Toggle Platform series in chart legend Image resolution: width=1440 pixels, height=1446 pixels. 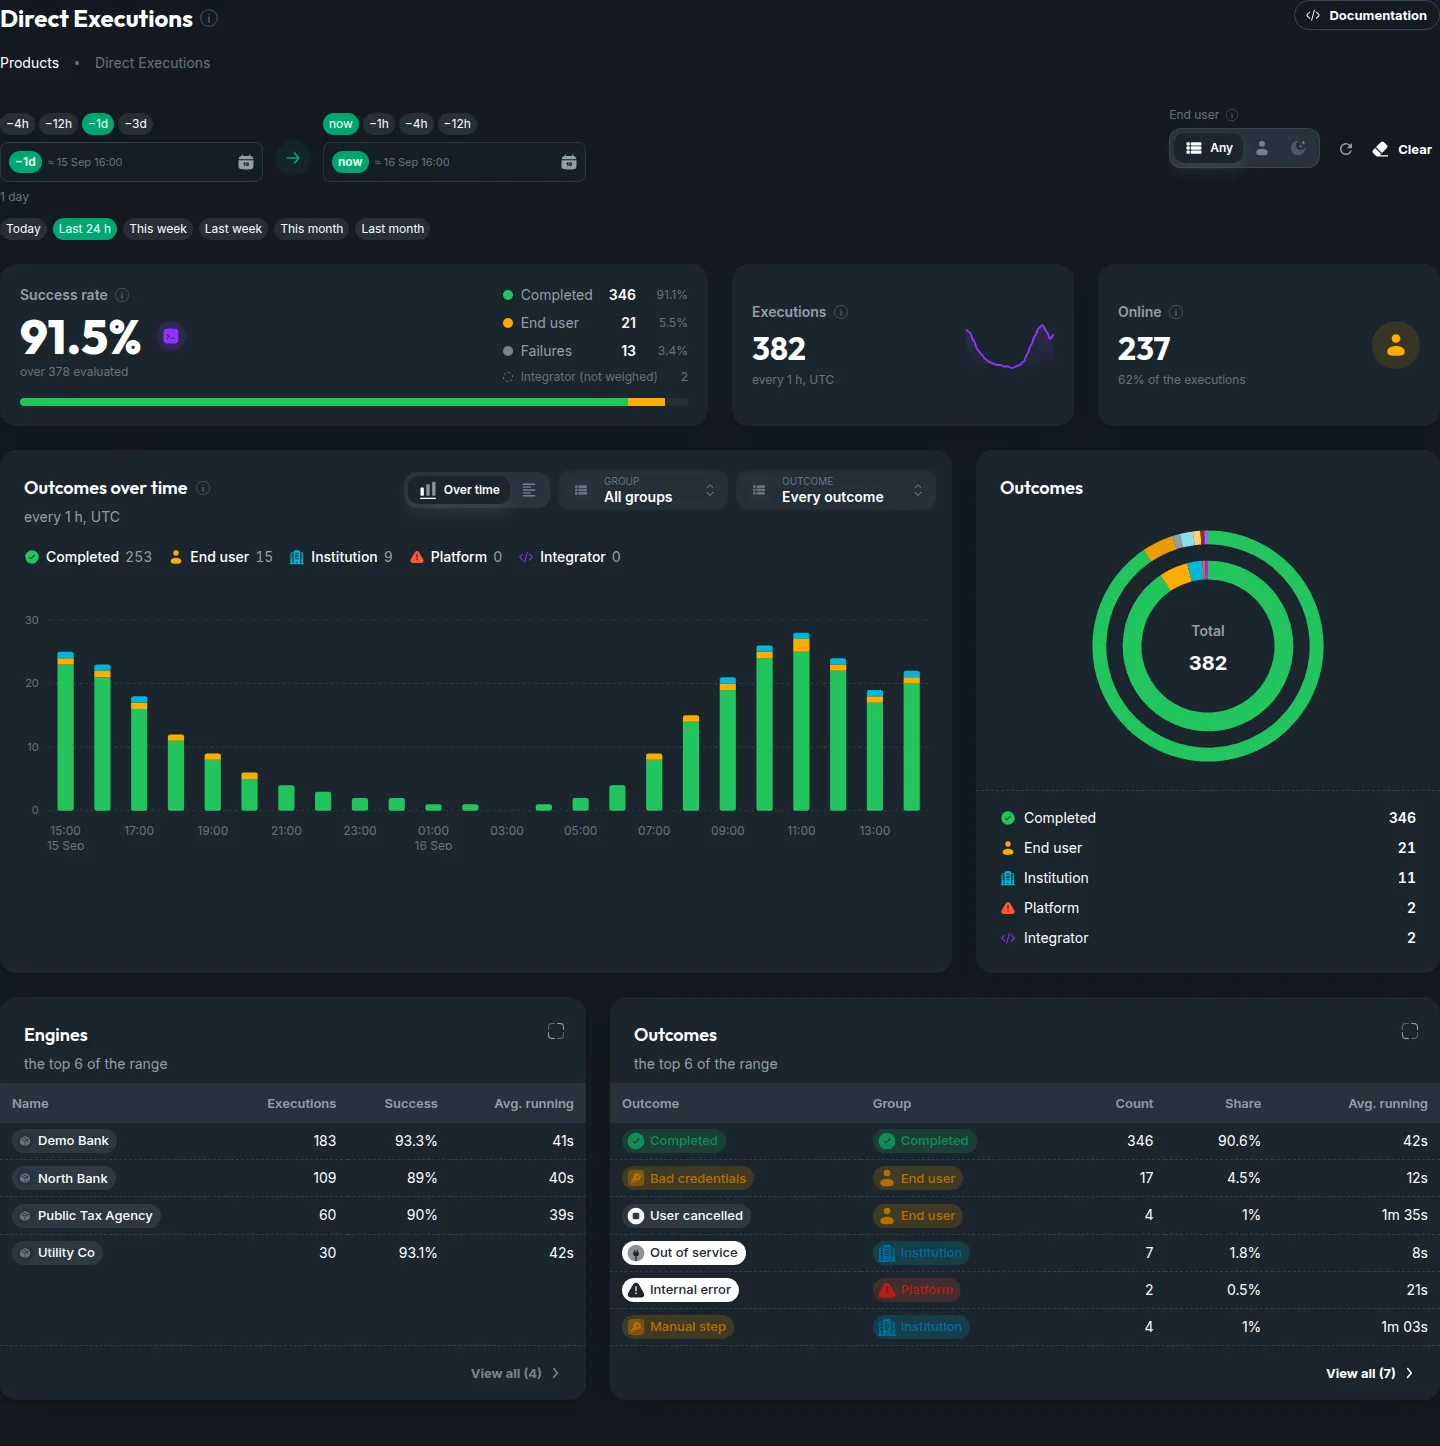456,557
